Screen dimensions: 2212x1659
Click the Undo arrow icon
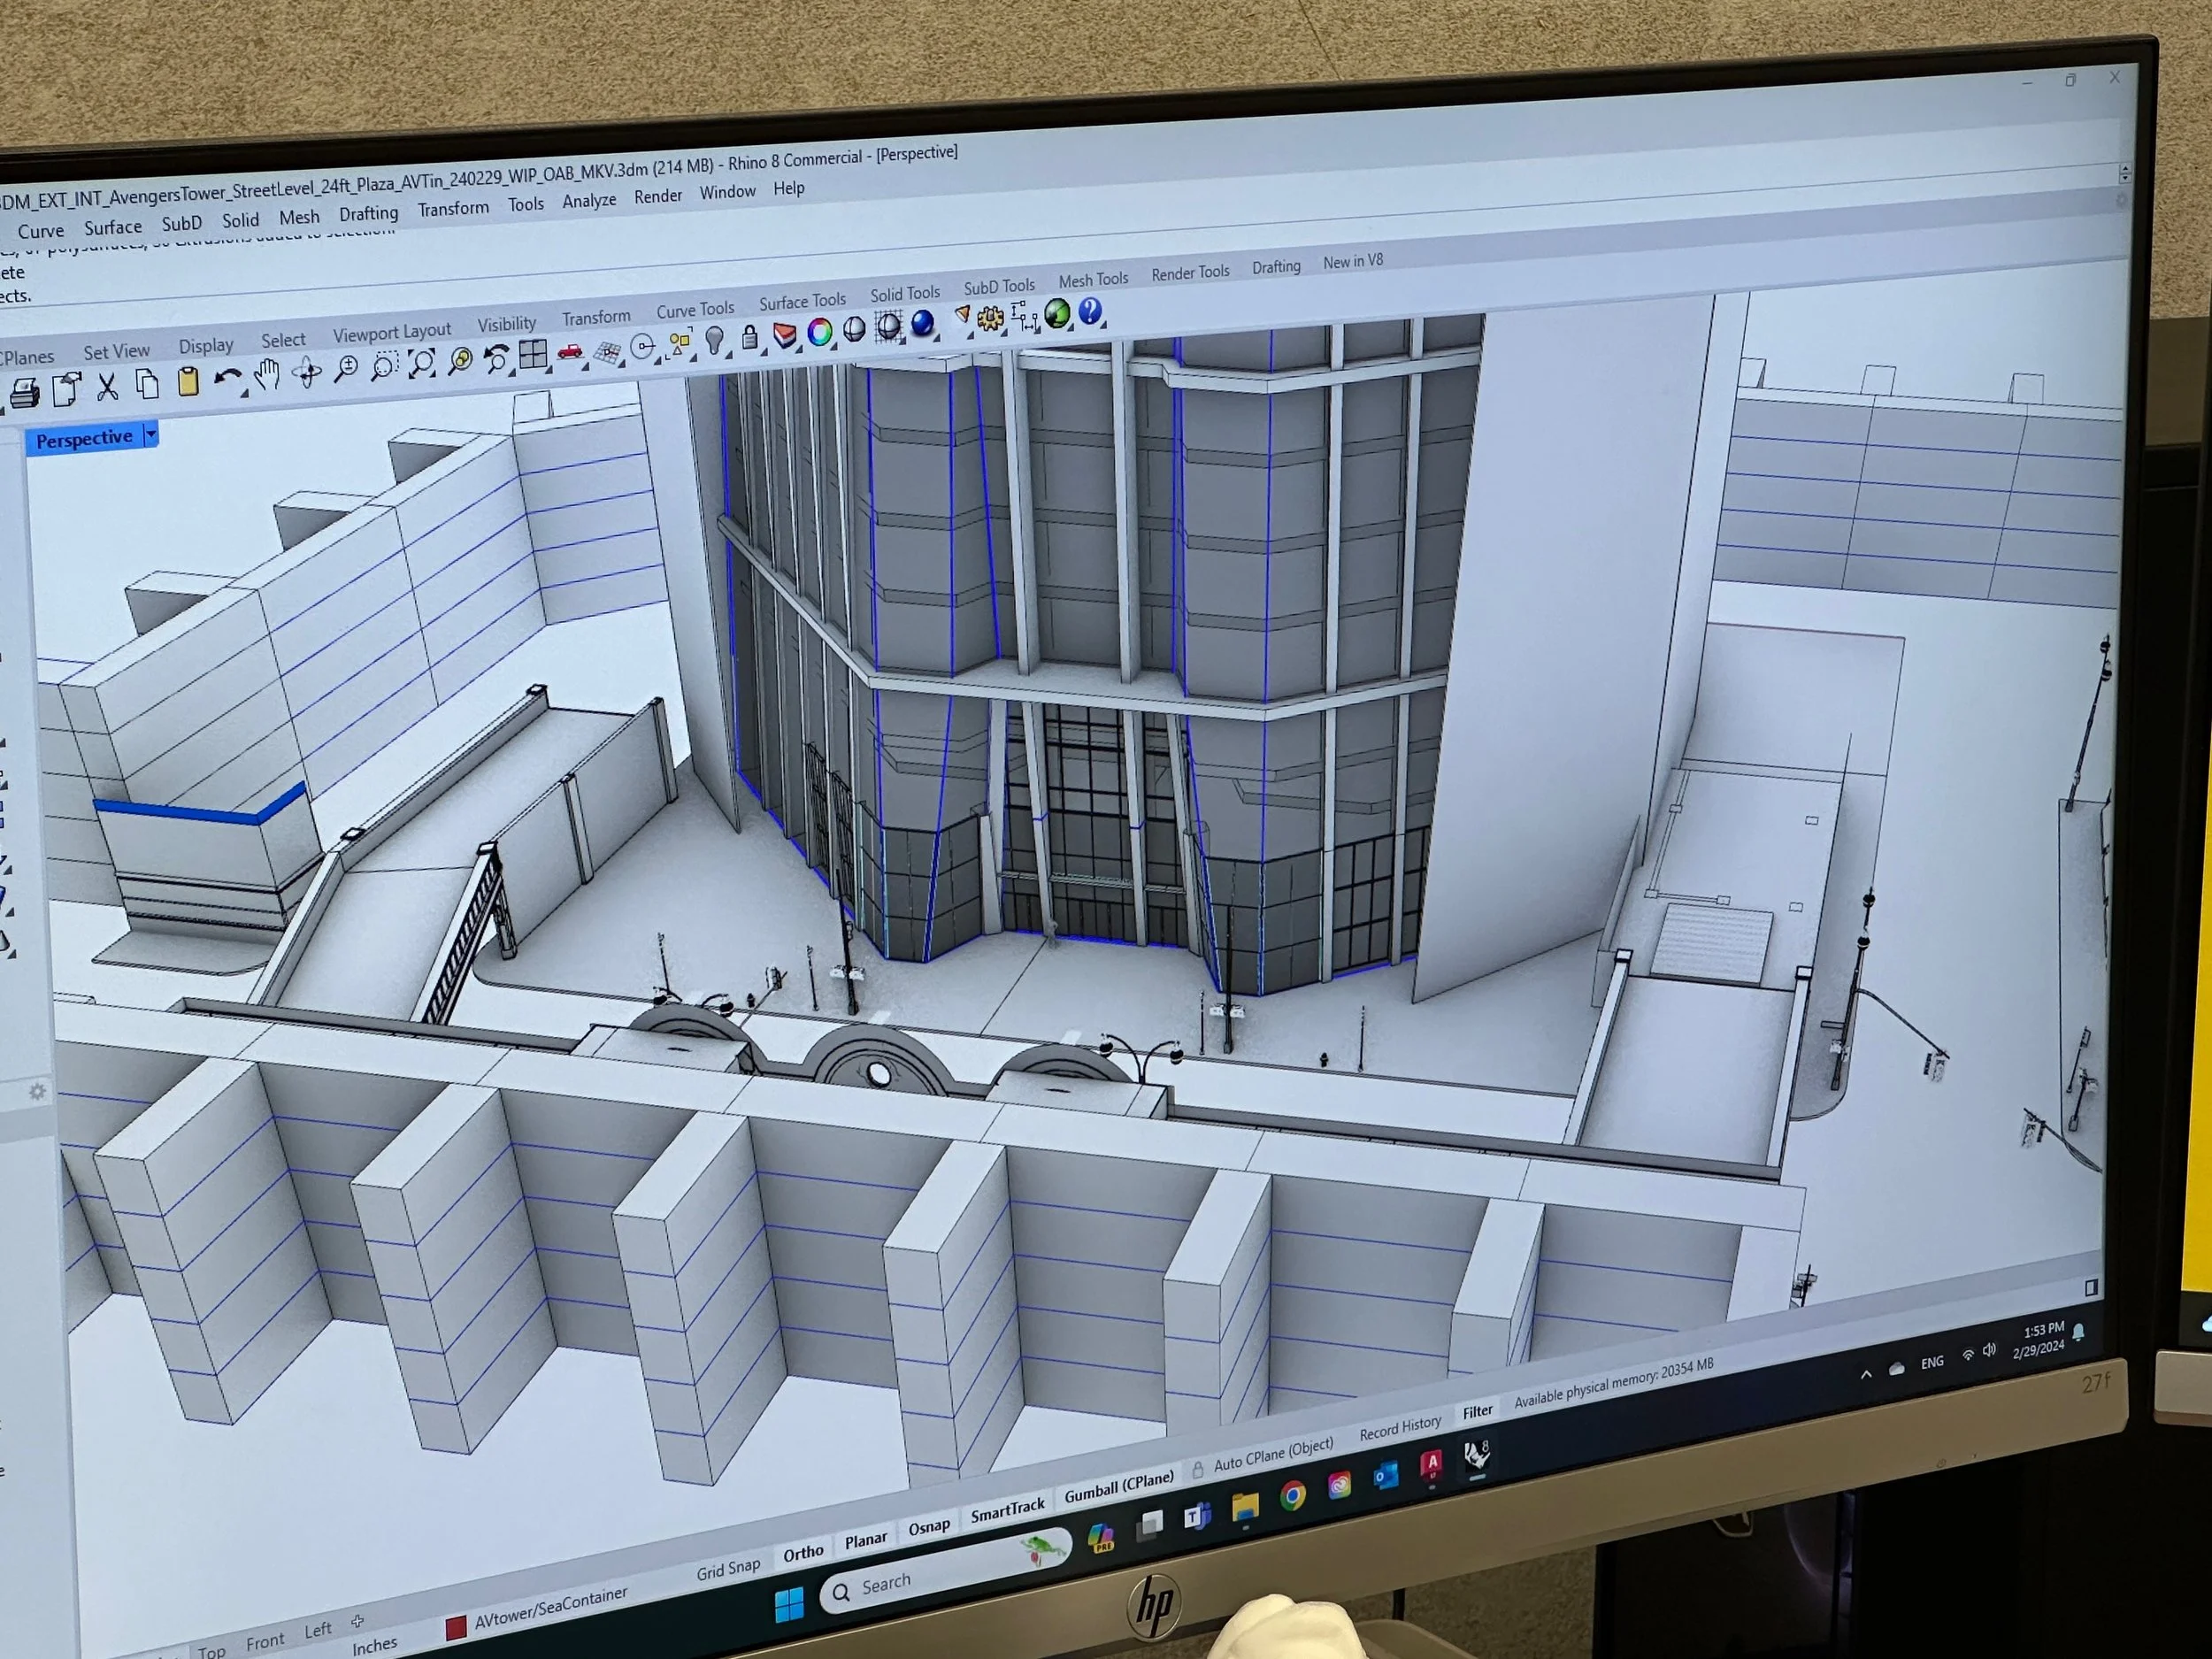(x=228, y=375)
